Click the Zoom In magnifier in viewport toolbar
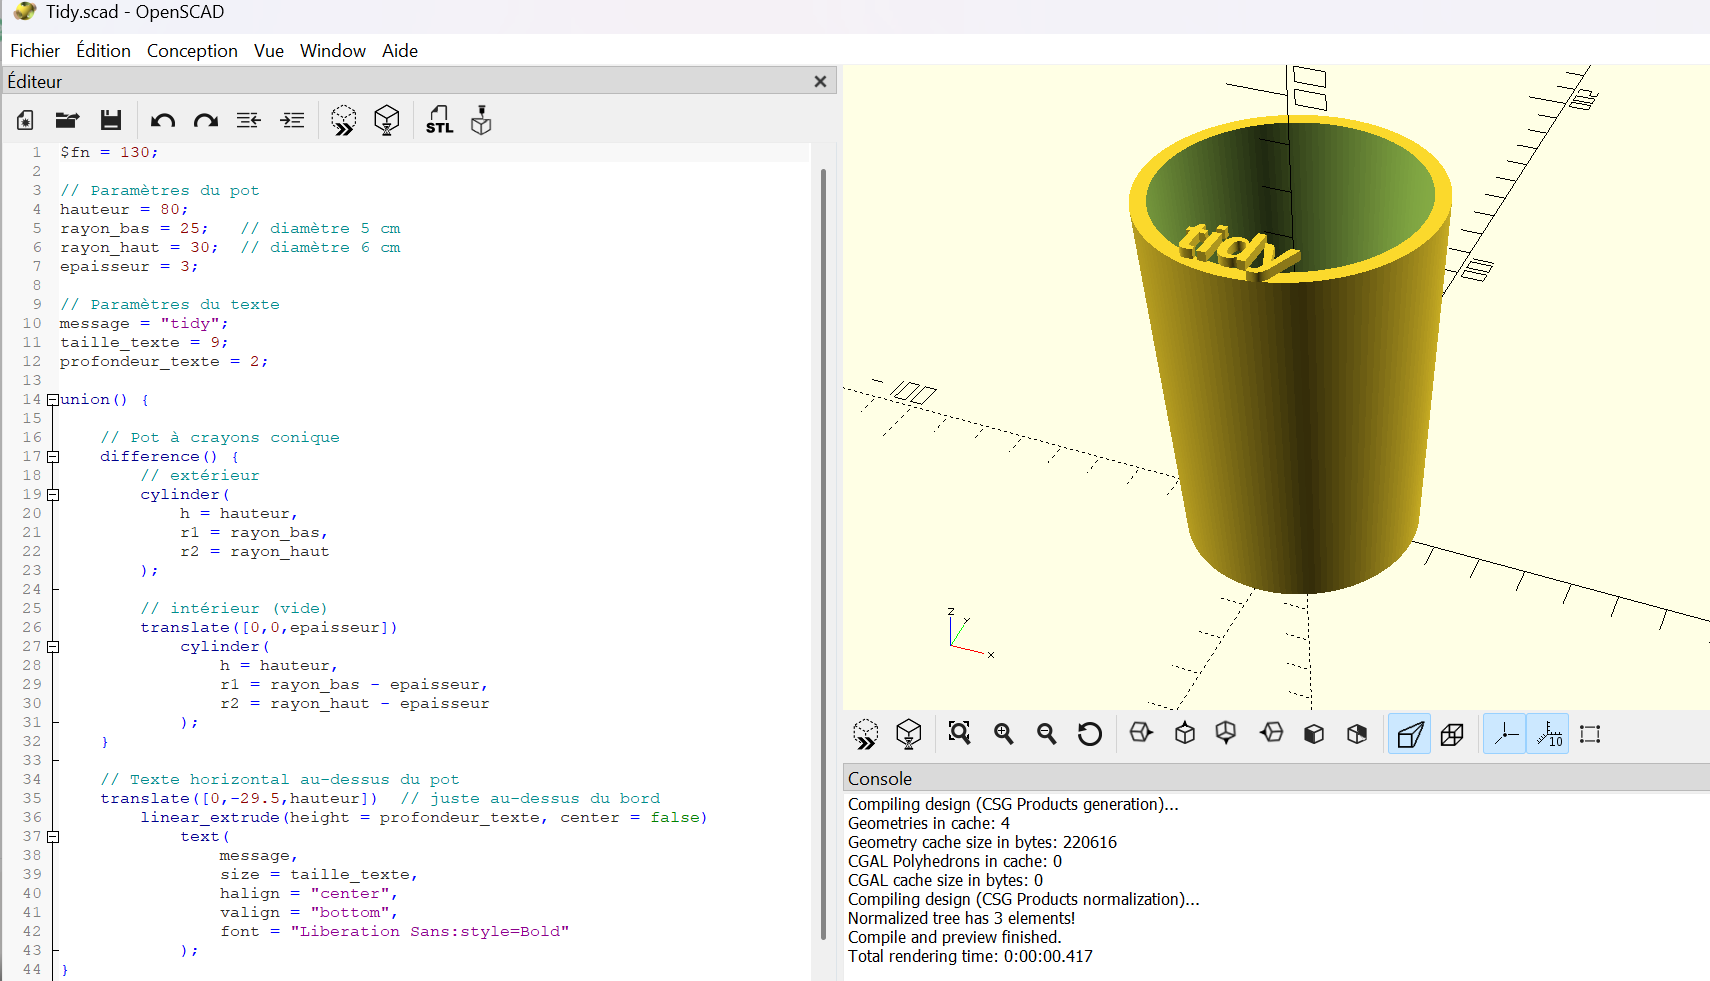 (x=1003, y=734)
